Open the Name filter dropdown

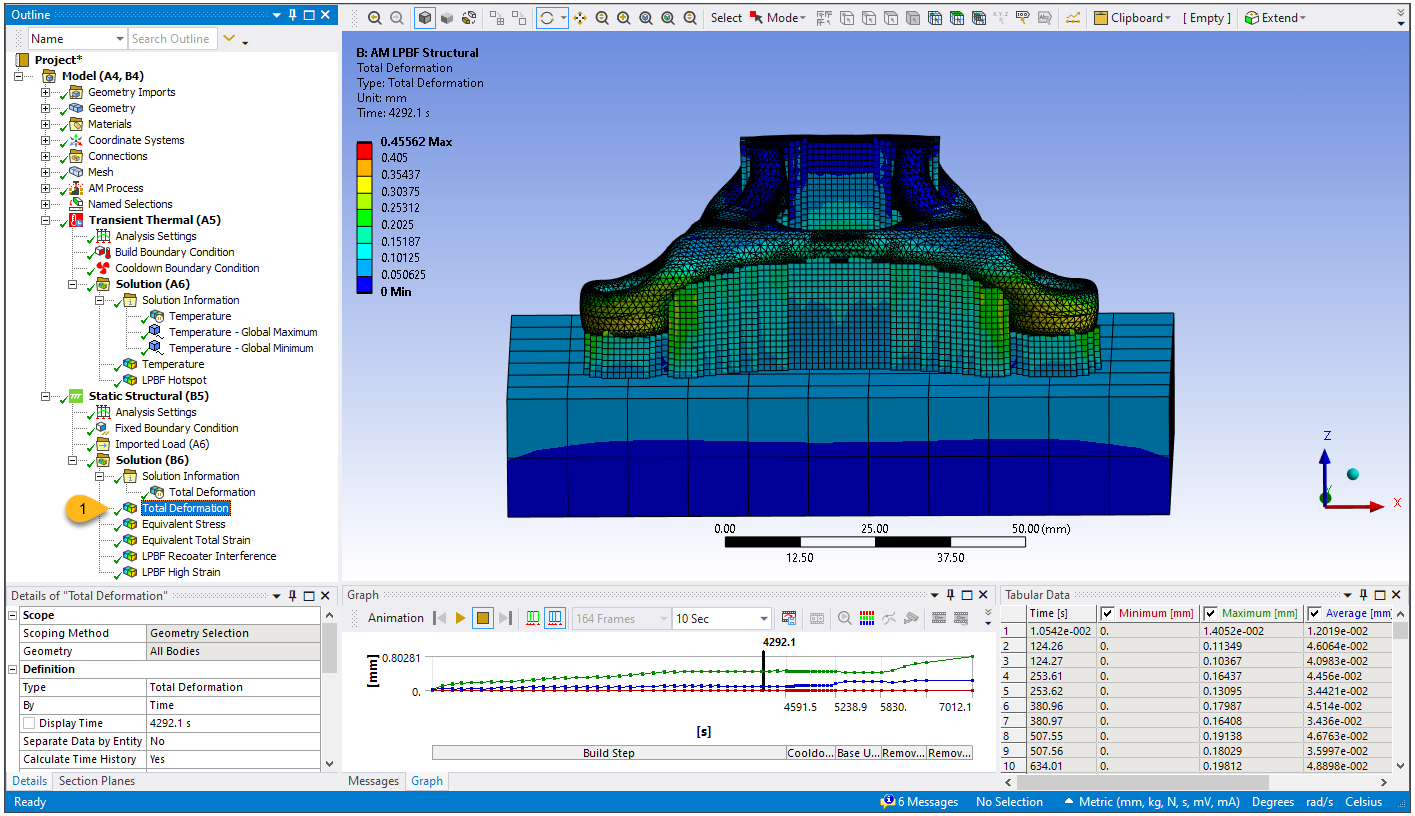point(118,39)
